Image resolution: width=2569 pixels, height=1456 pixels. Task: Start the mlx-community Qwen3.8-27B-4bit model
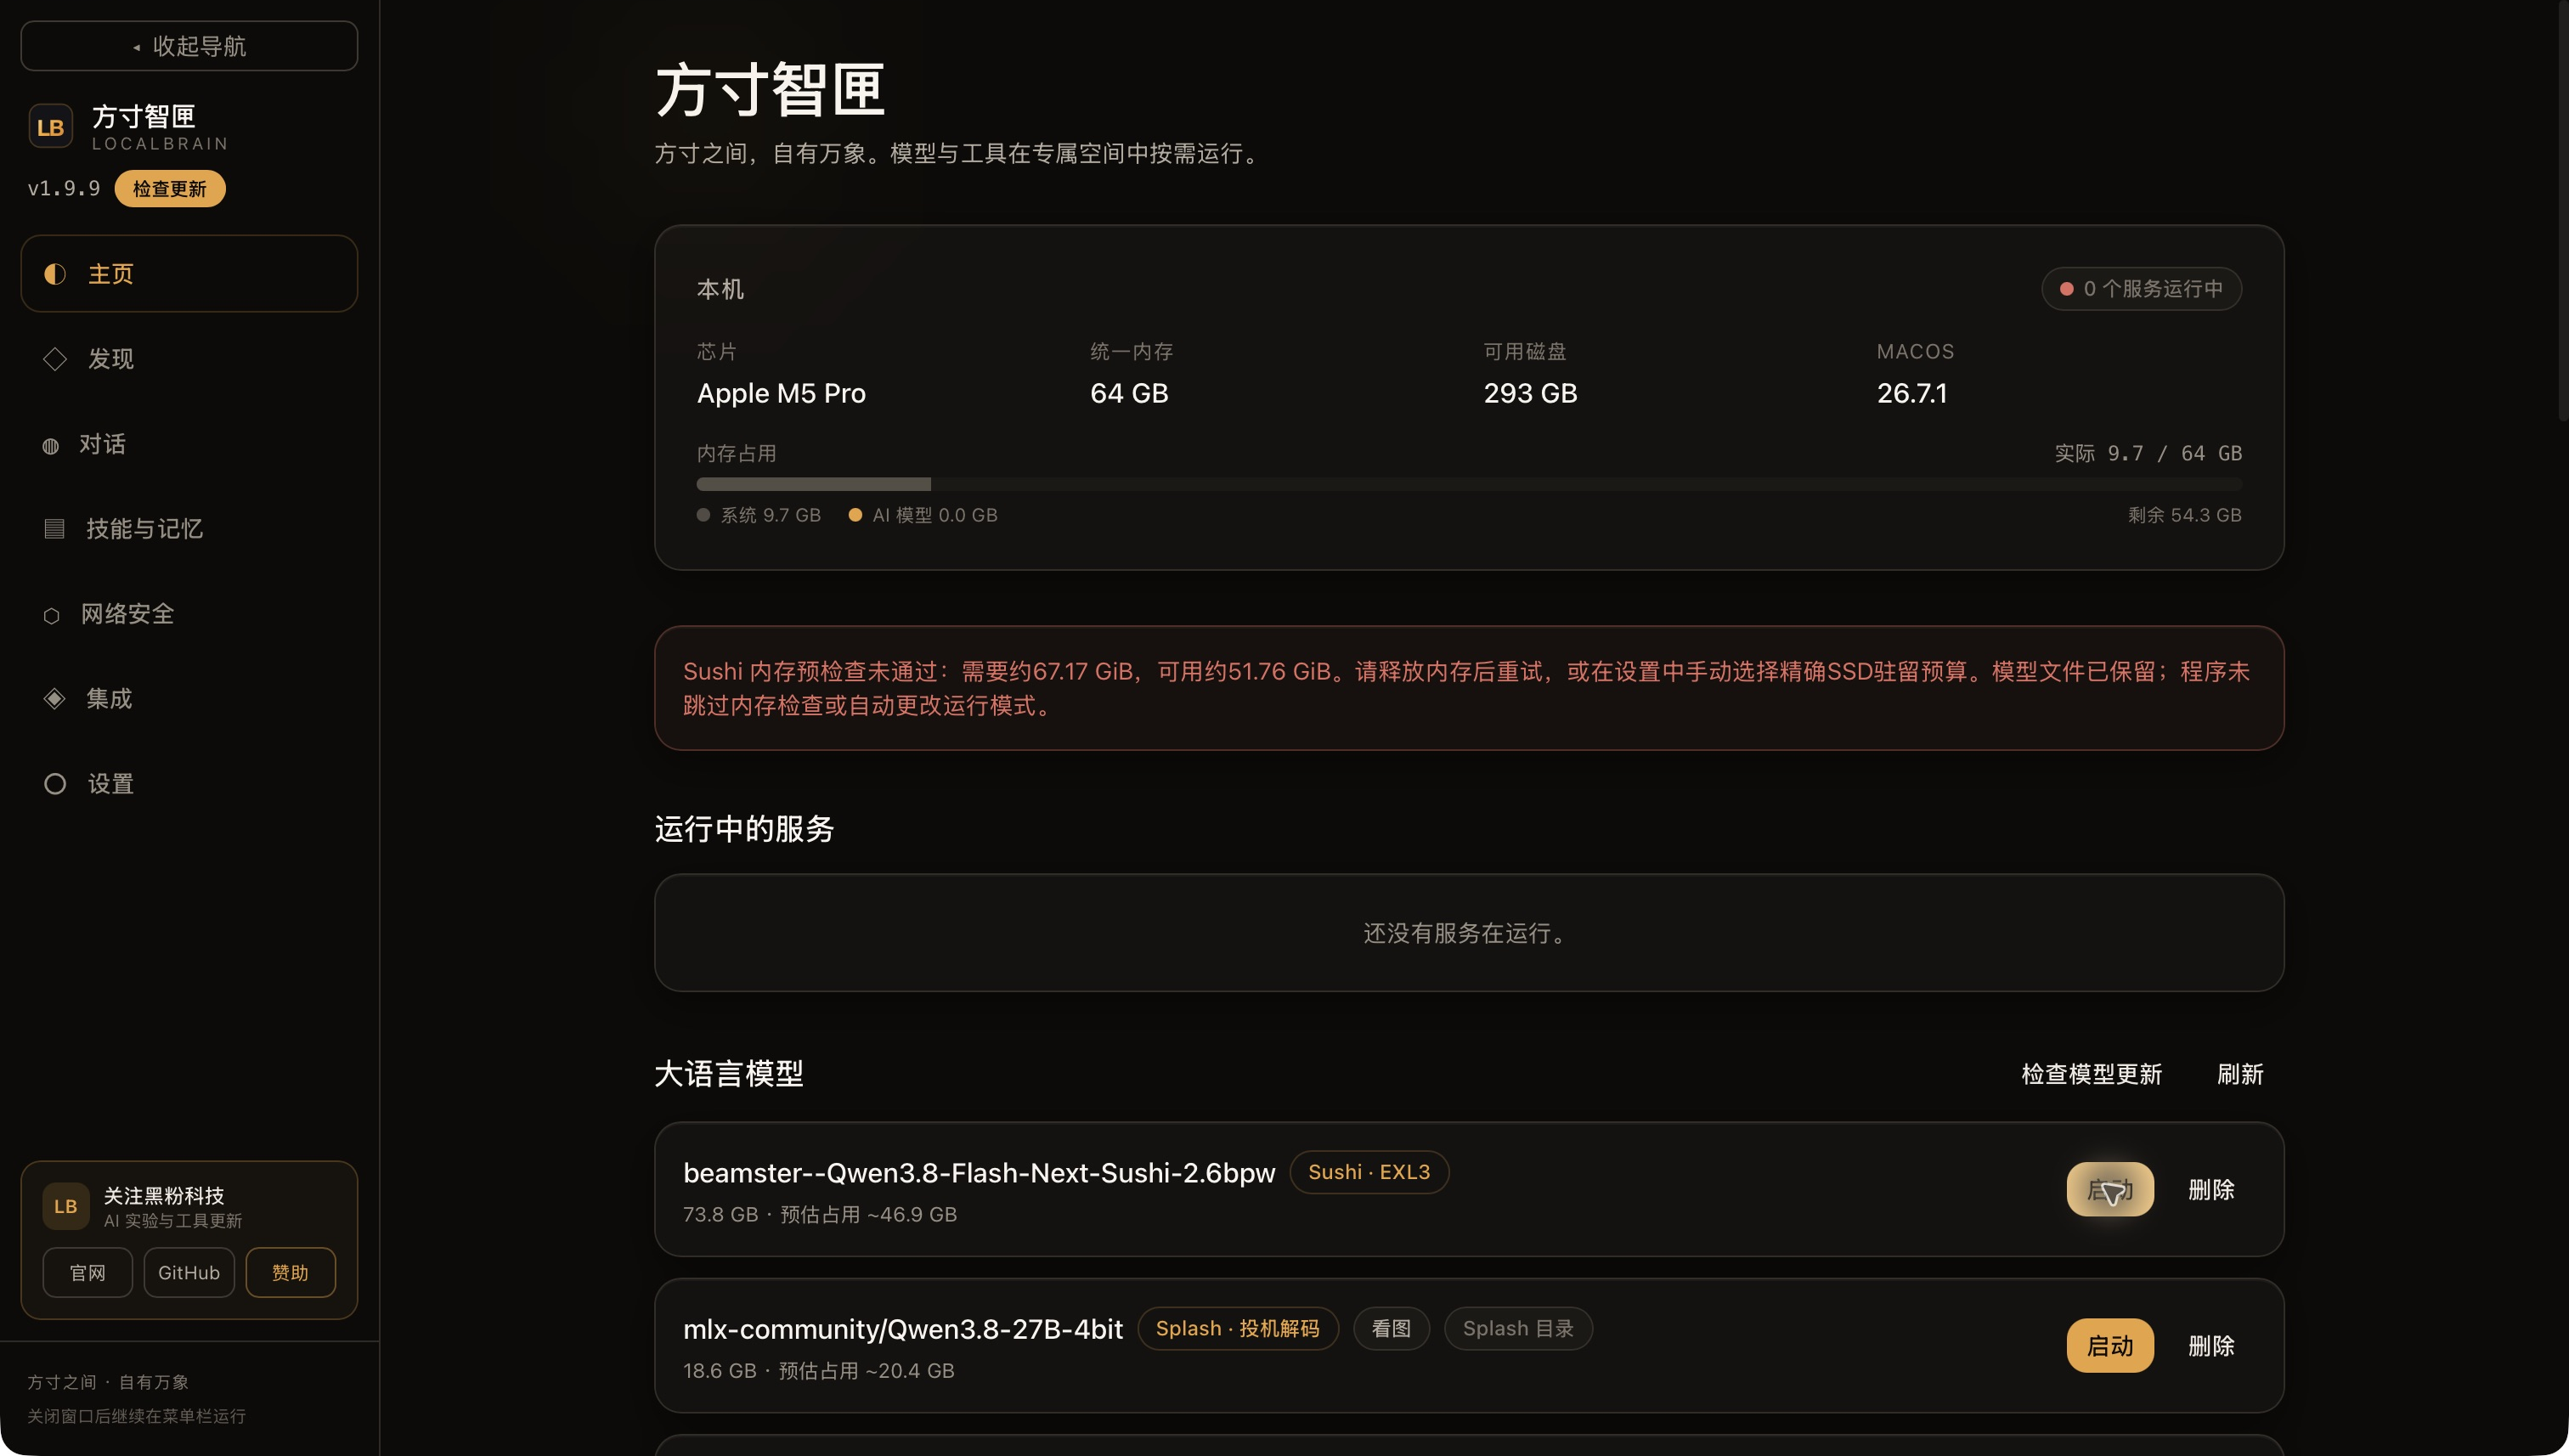coord(2110,1346)
